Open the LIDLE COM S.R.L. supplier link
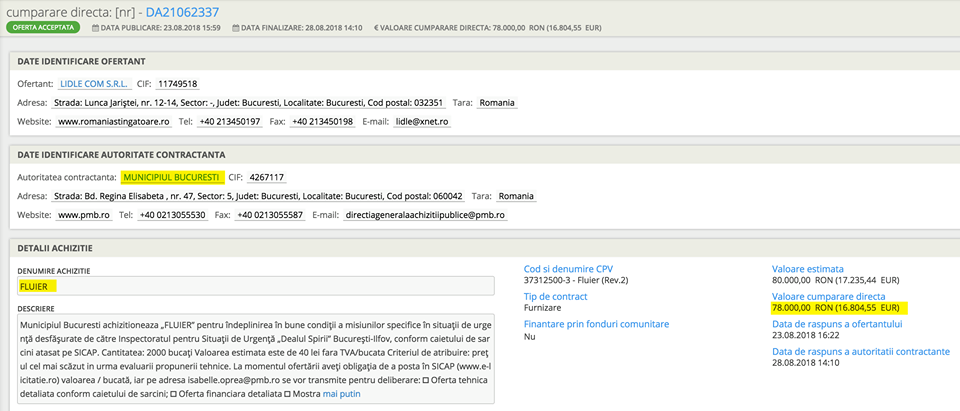960x411 pixels. pos(94,84)
